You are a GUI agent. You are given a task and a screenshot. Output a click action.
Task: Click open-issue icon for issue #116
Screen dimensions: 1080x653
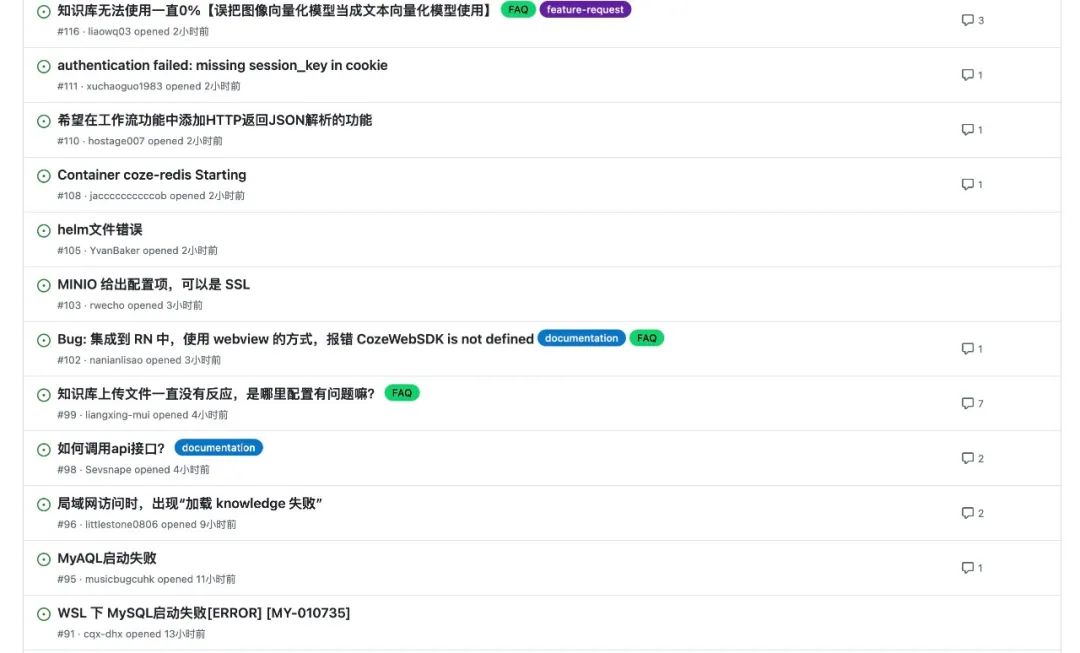tap(43, 12)
